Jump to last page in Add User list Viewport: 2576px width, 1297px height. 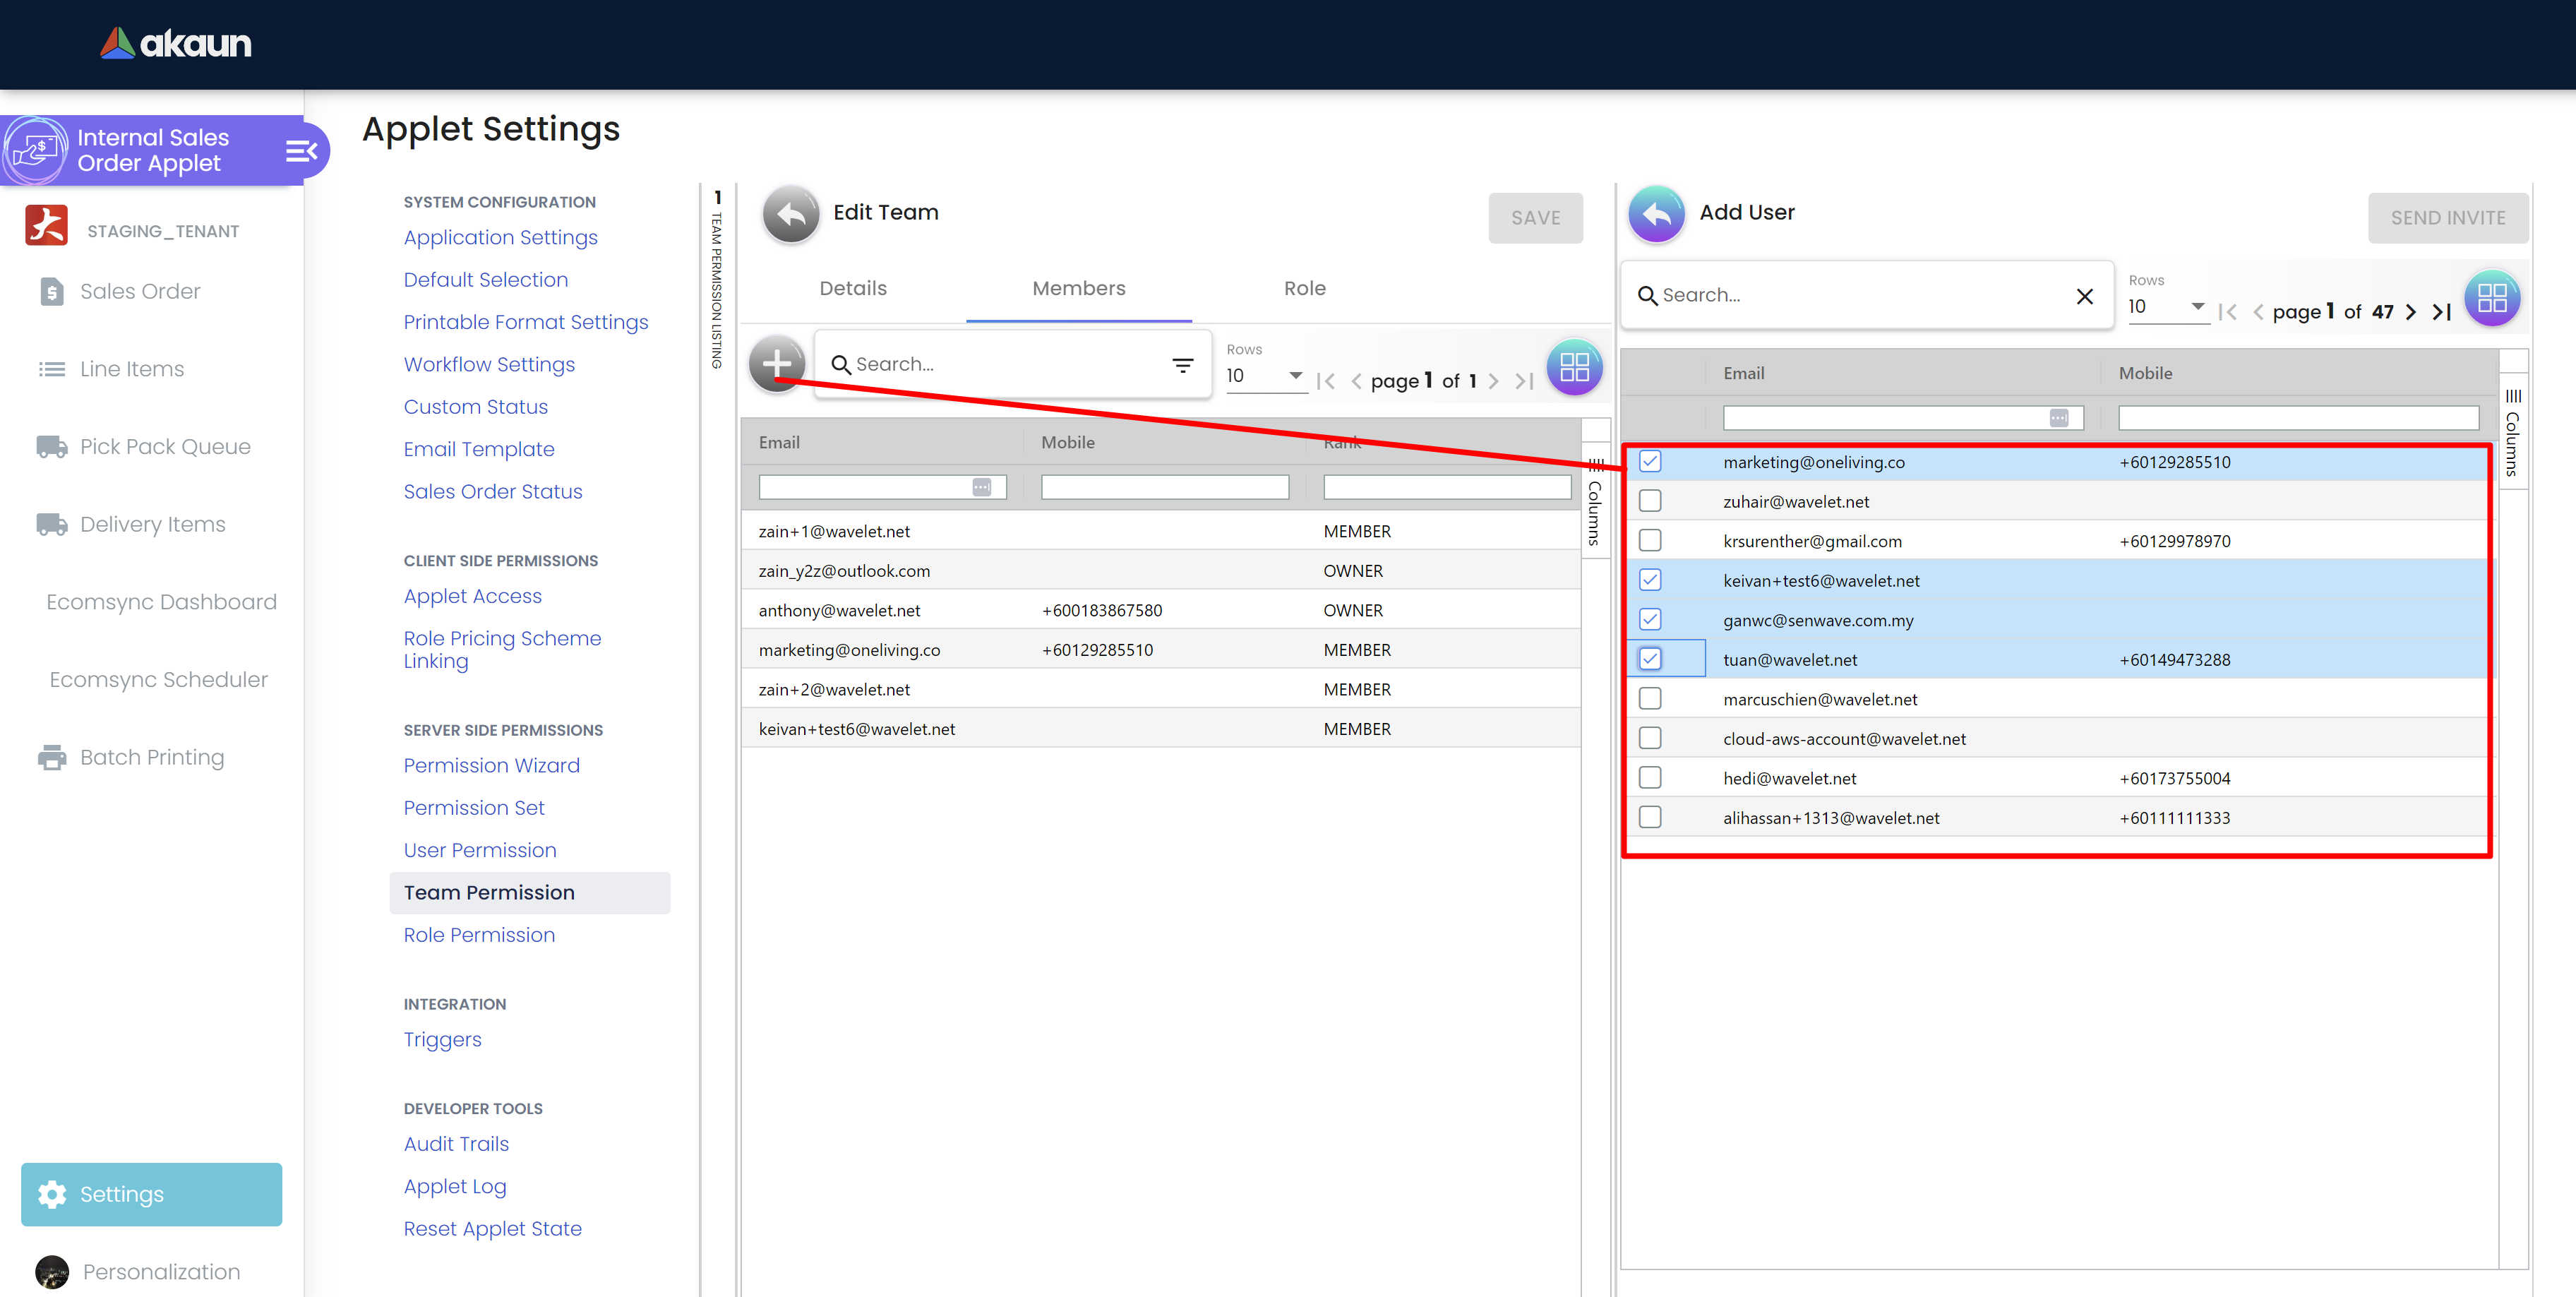(x=2442, y=312)
